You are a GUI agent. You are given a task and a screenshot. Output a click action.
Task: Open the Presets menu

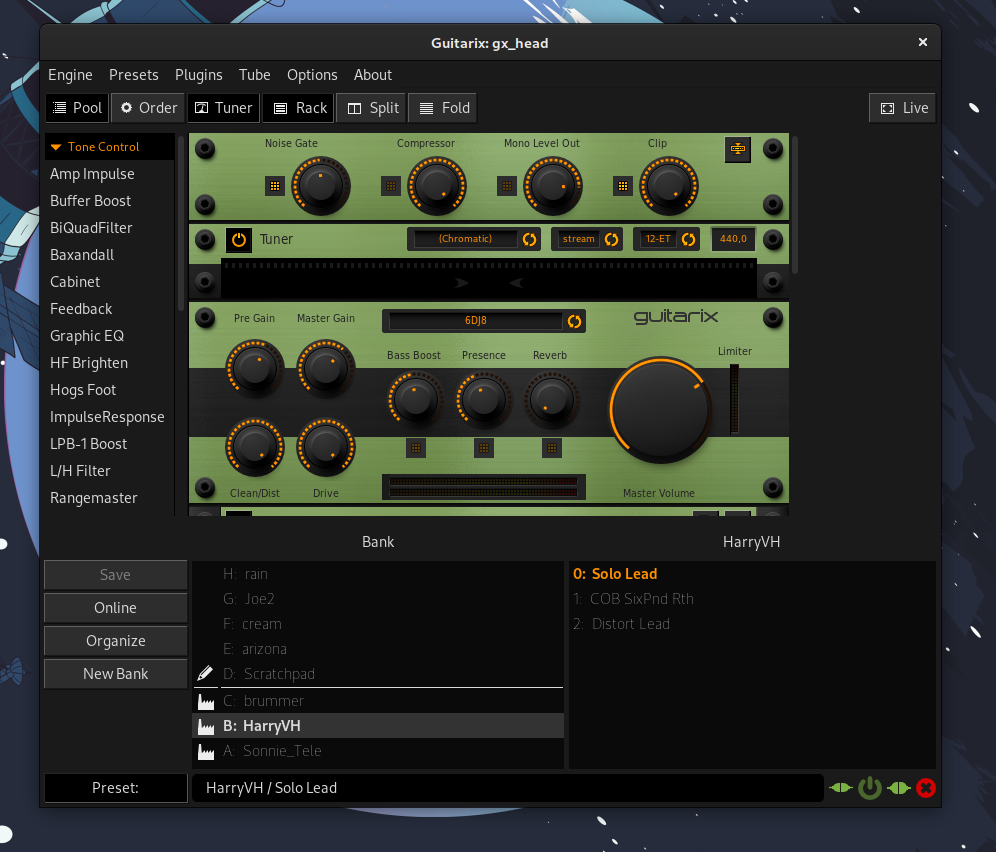click(133, 74)
